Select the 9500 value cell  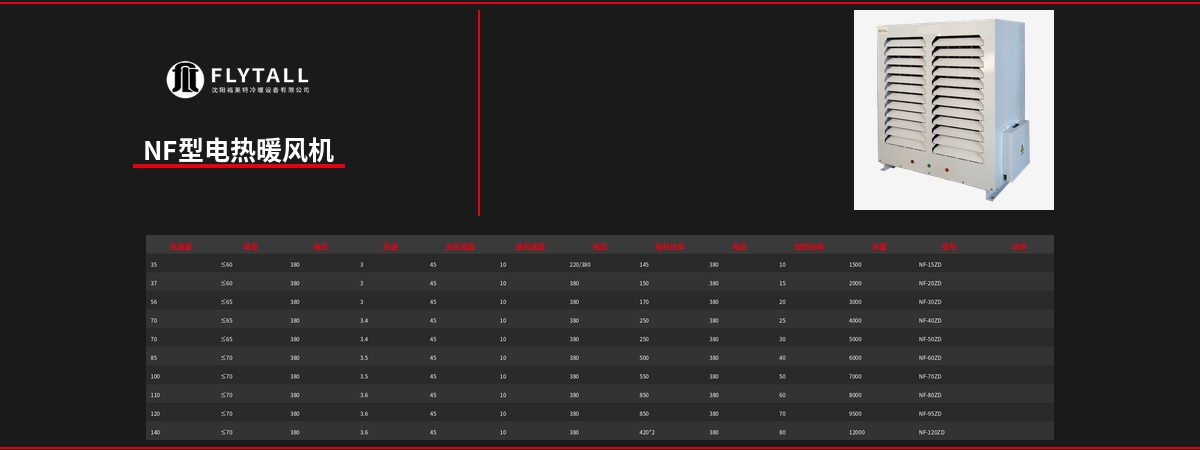coord(855,414)
